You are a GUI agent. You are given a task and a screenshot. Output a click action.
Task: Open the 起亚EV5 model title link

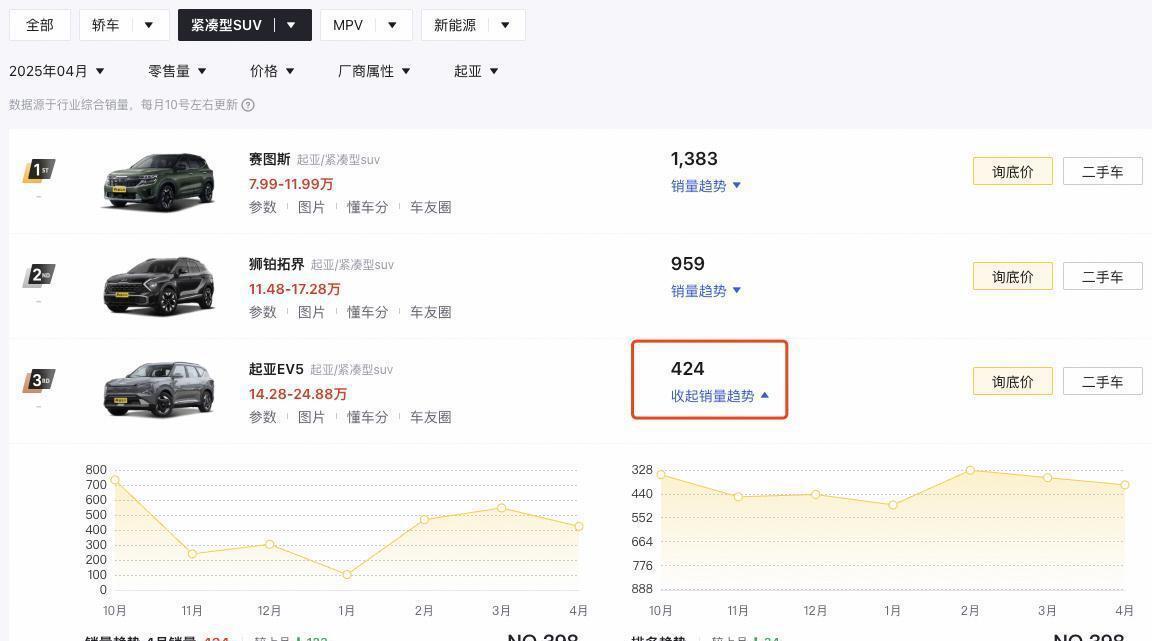coord(276,369)
